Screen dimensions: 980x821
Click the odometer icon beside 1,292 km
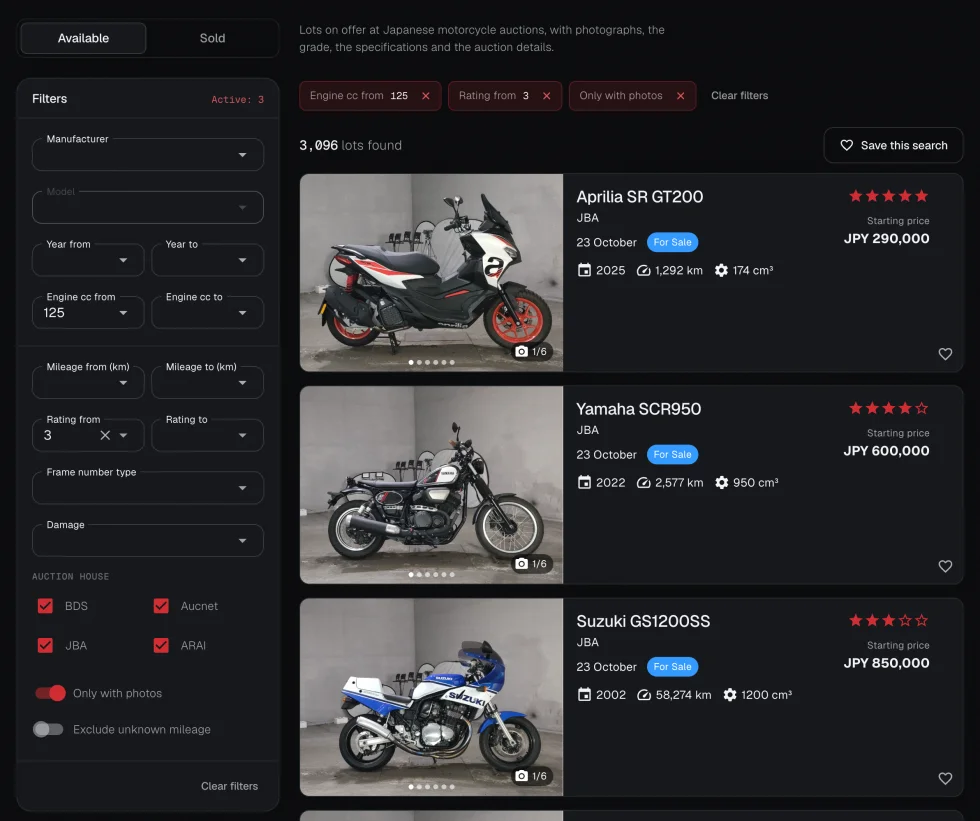(643, 271)
